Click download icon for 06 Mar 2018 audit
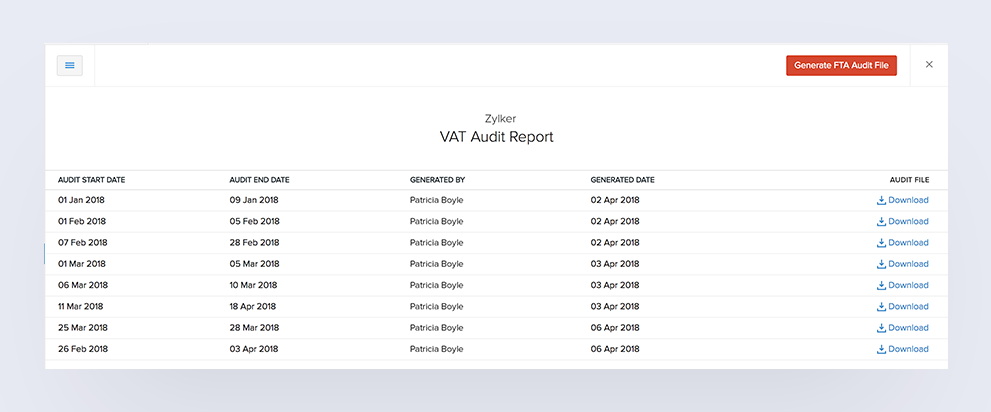The image size is (991, 412). point(881,285)
